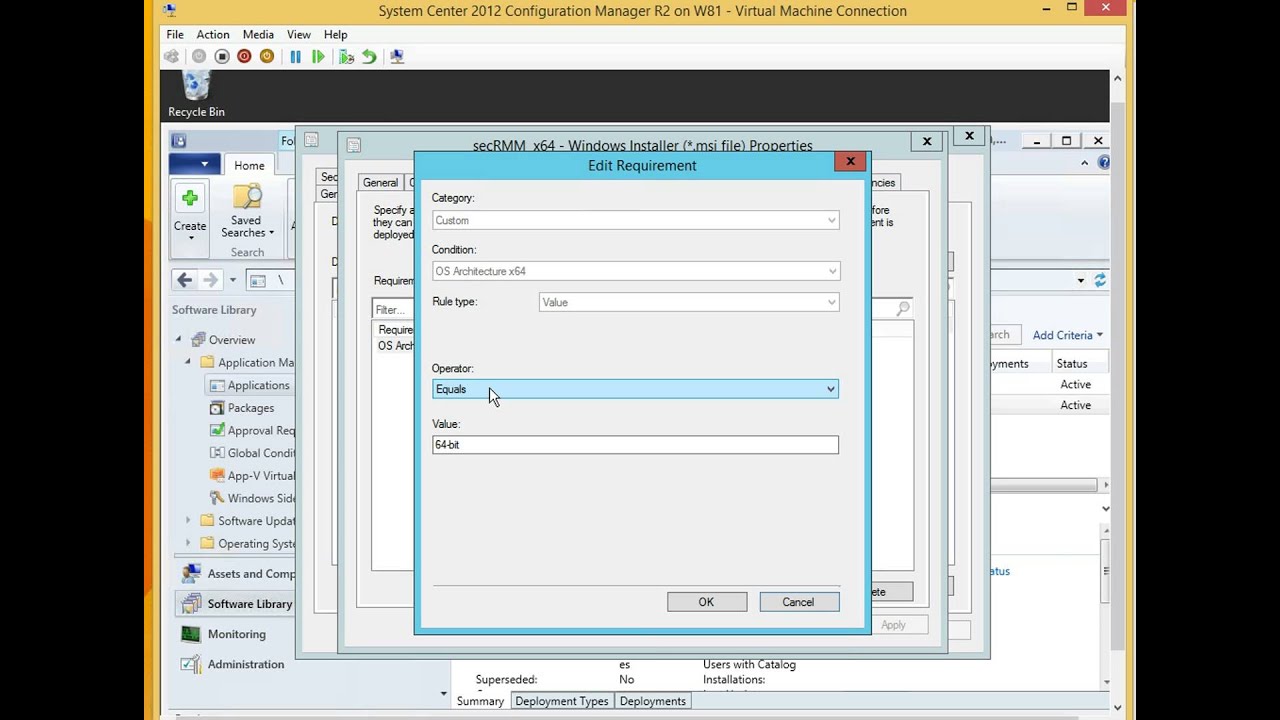The height and width of the screenshot is (720, 1280).
Task: Expand the Operating Systems tree node
Action: coord(188,544)
